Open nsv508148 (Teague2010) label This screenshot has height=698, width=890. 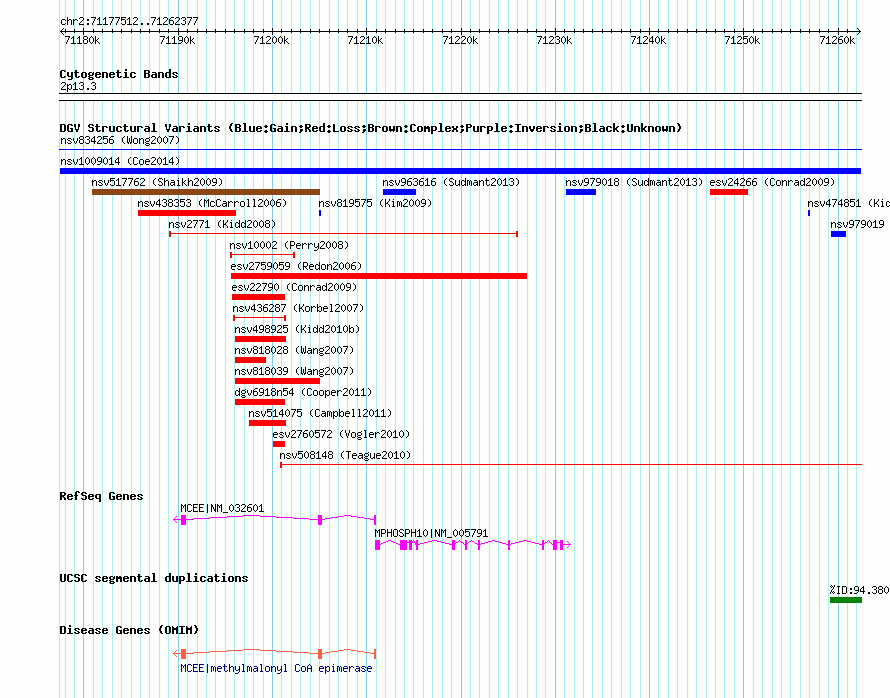345,455
